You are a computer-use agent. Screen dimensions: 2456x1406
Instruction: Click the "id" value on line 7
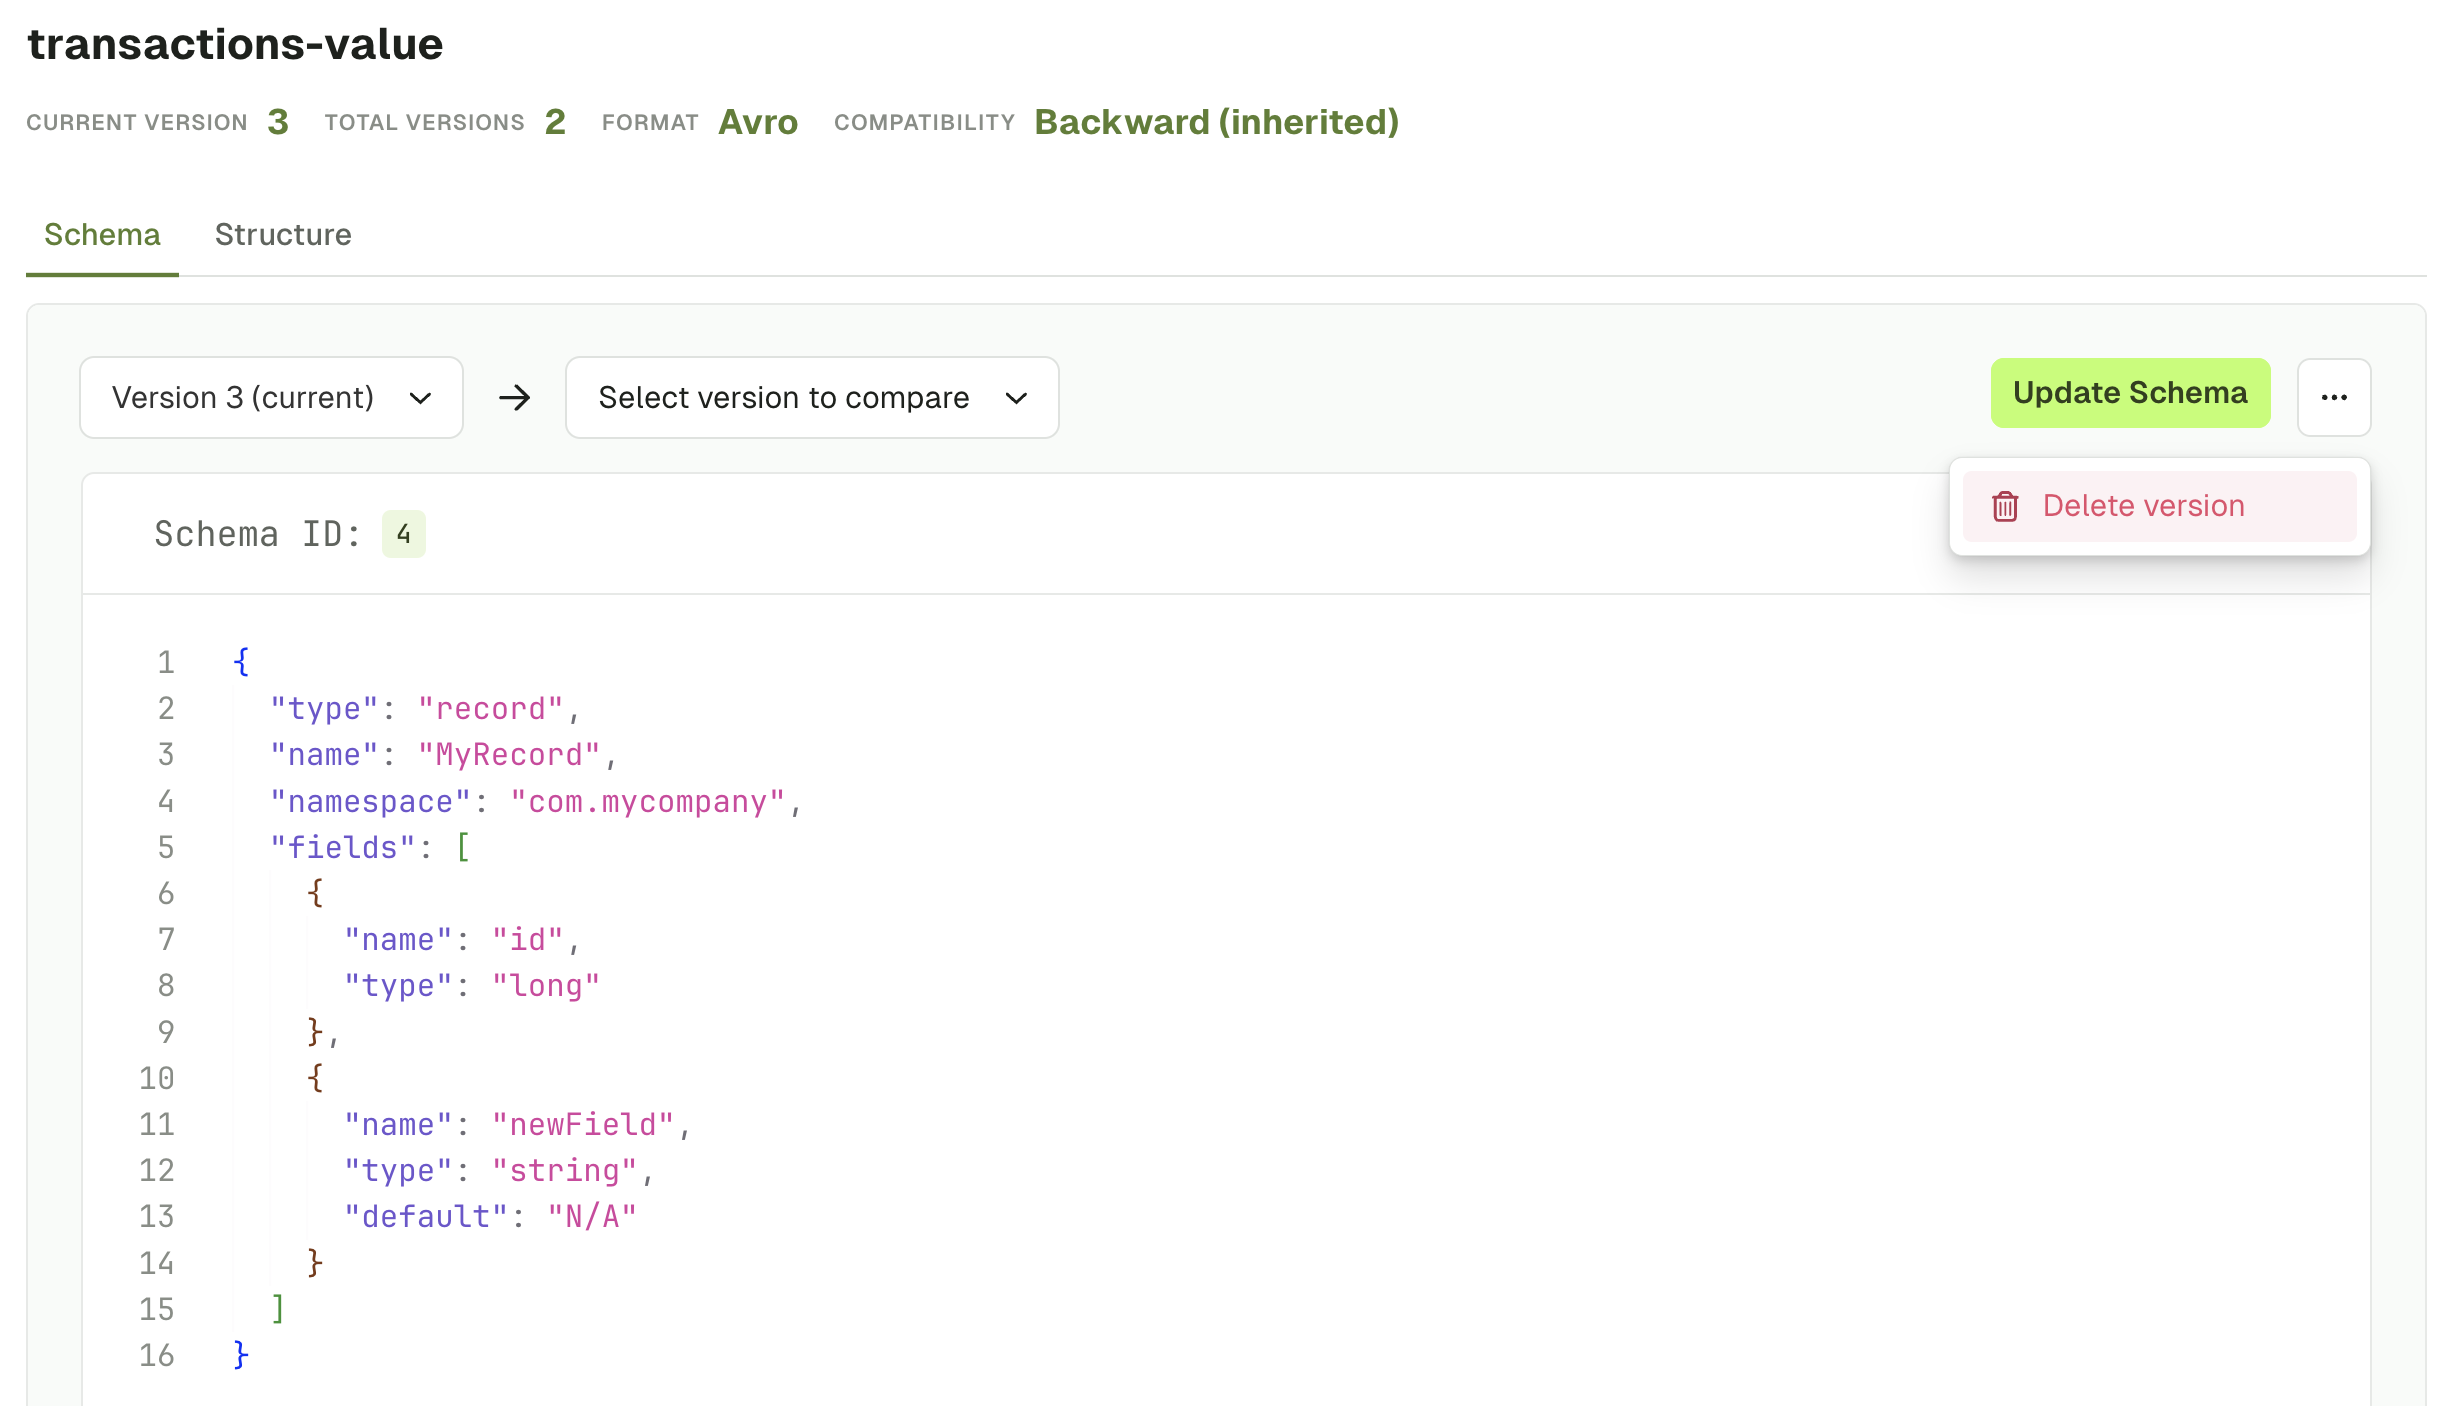pos(527,940)
